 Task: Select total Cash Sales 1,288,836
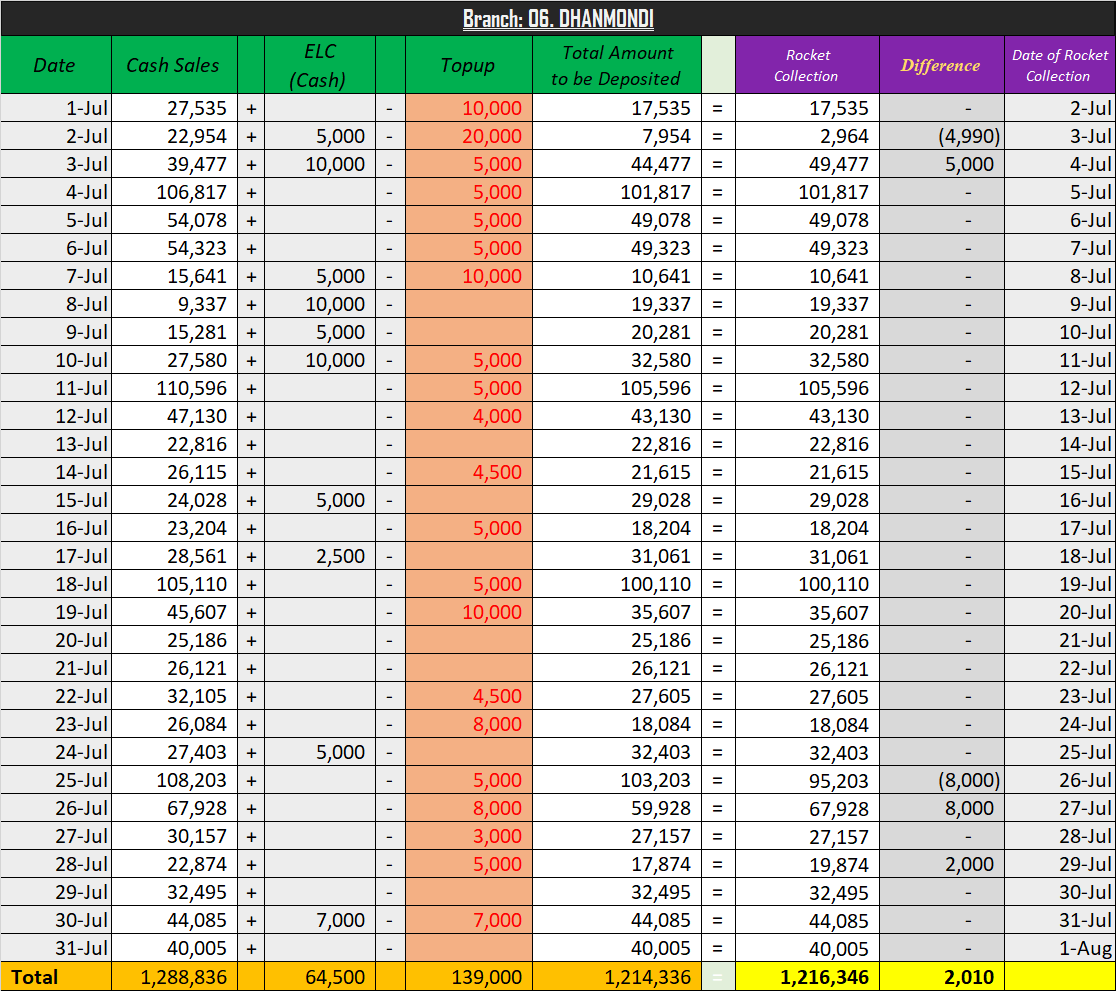click(174, 977)
